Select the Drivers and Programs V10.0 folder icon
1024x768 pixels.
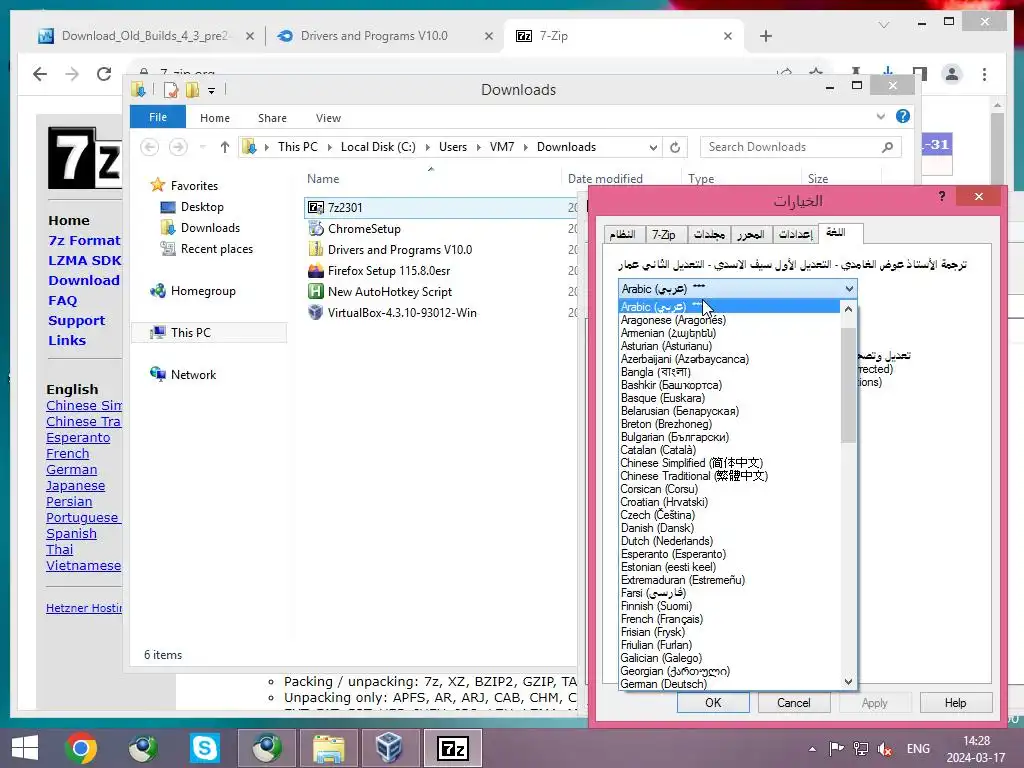click(x=316, y=249)
